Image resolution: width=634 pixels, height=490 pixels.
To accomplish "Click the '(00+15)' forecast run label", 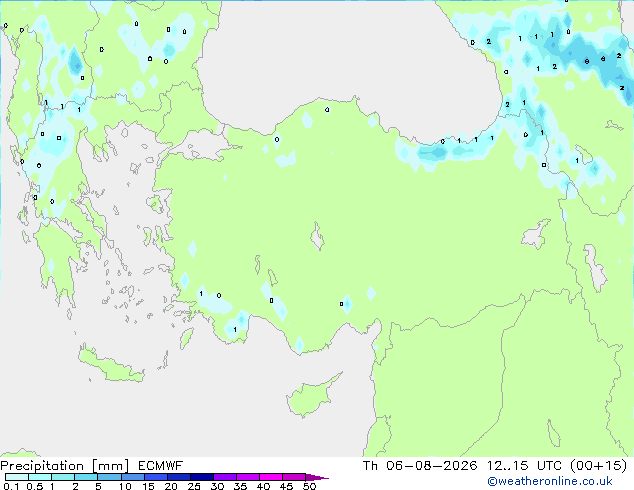I will pos(598,466).
